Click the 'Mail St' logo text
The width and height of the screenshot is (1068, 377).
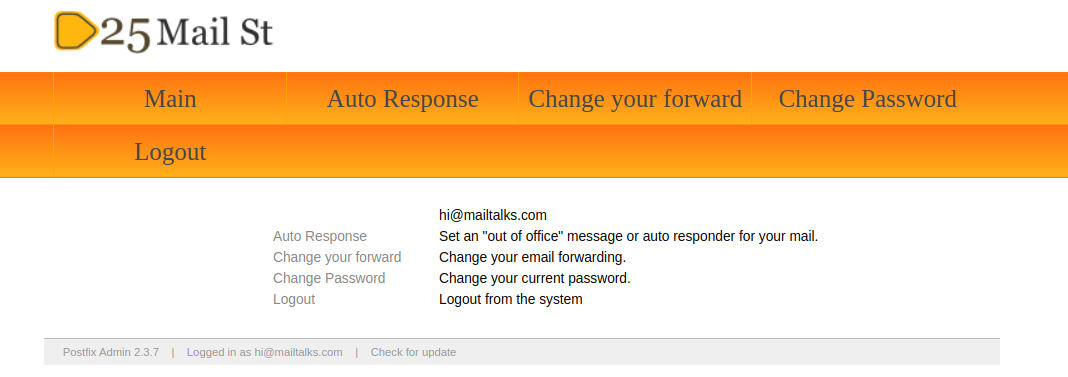pos(215,32)
